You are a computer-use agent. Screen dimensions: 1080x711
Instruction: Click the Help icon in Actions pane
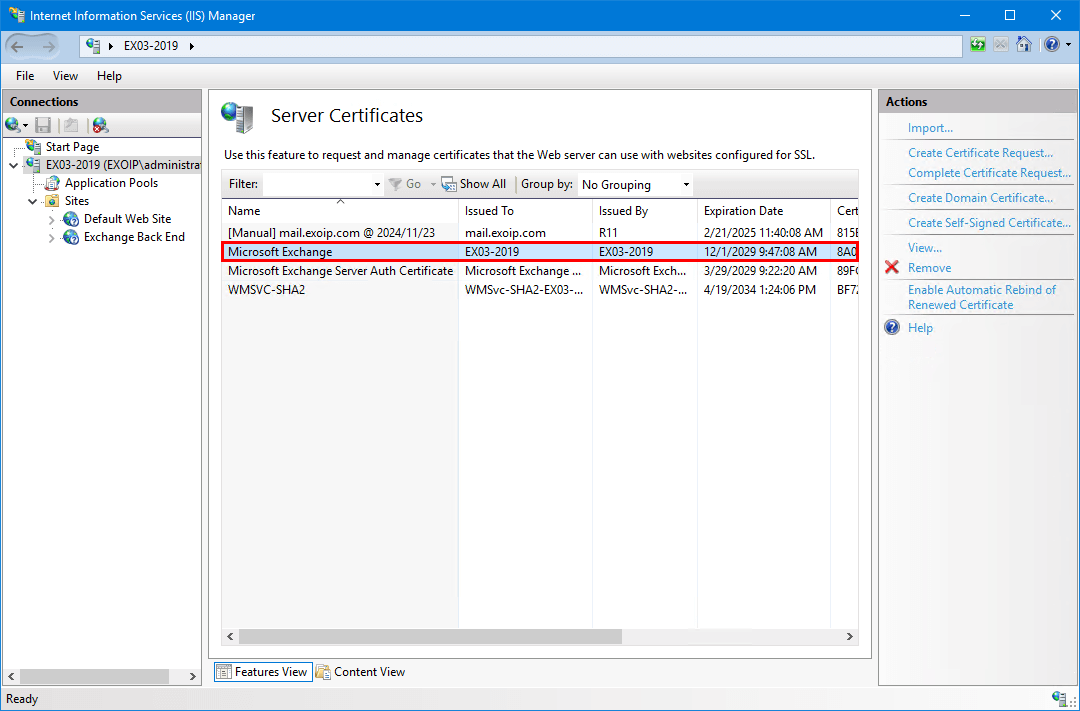pos(892,327)
